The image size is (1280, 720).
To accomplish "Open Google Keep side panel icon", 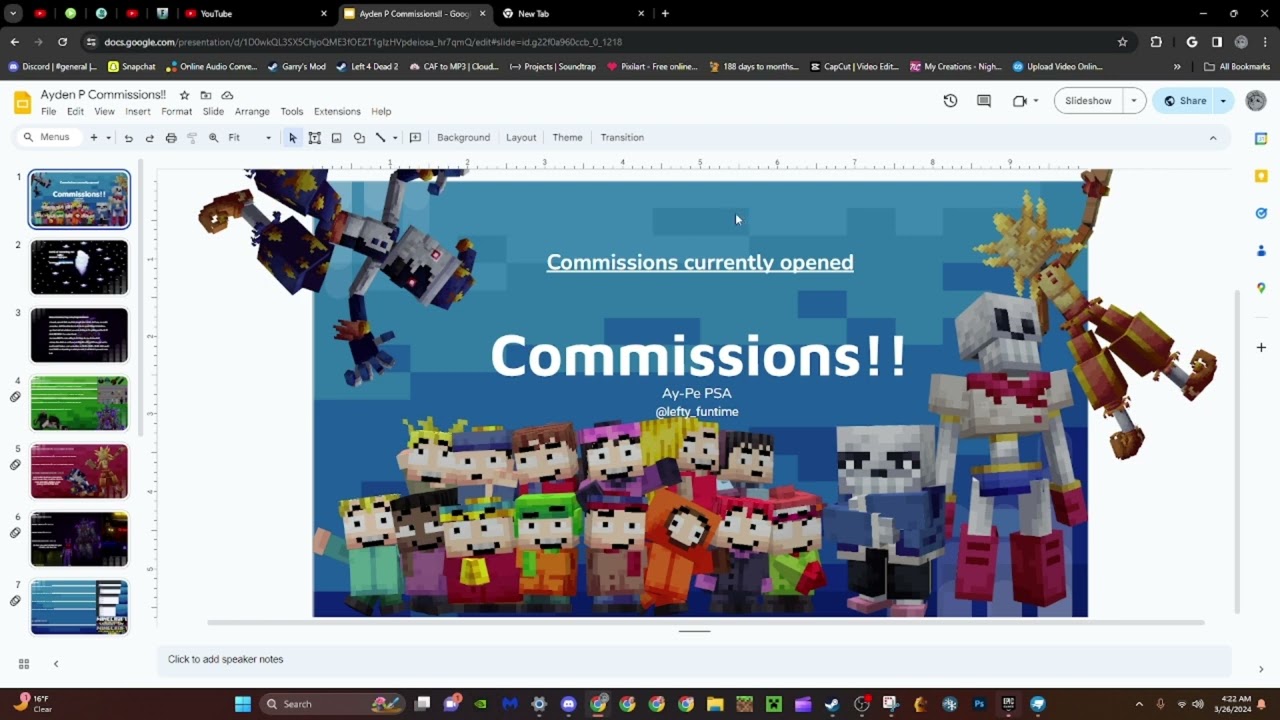I will coord(1261,176).
